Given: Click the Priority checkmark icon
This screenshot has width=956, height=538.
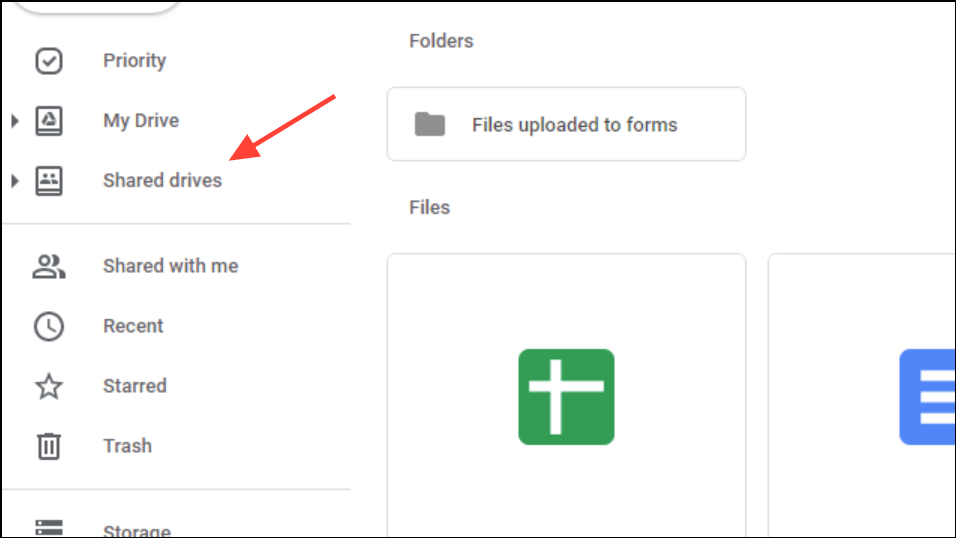Looking at the screenshot, I should pyautogui.click(x=49, y=61).
